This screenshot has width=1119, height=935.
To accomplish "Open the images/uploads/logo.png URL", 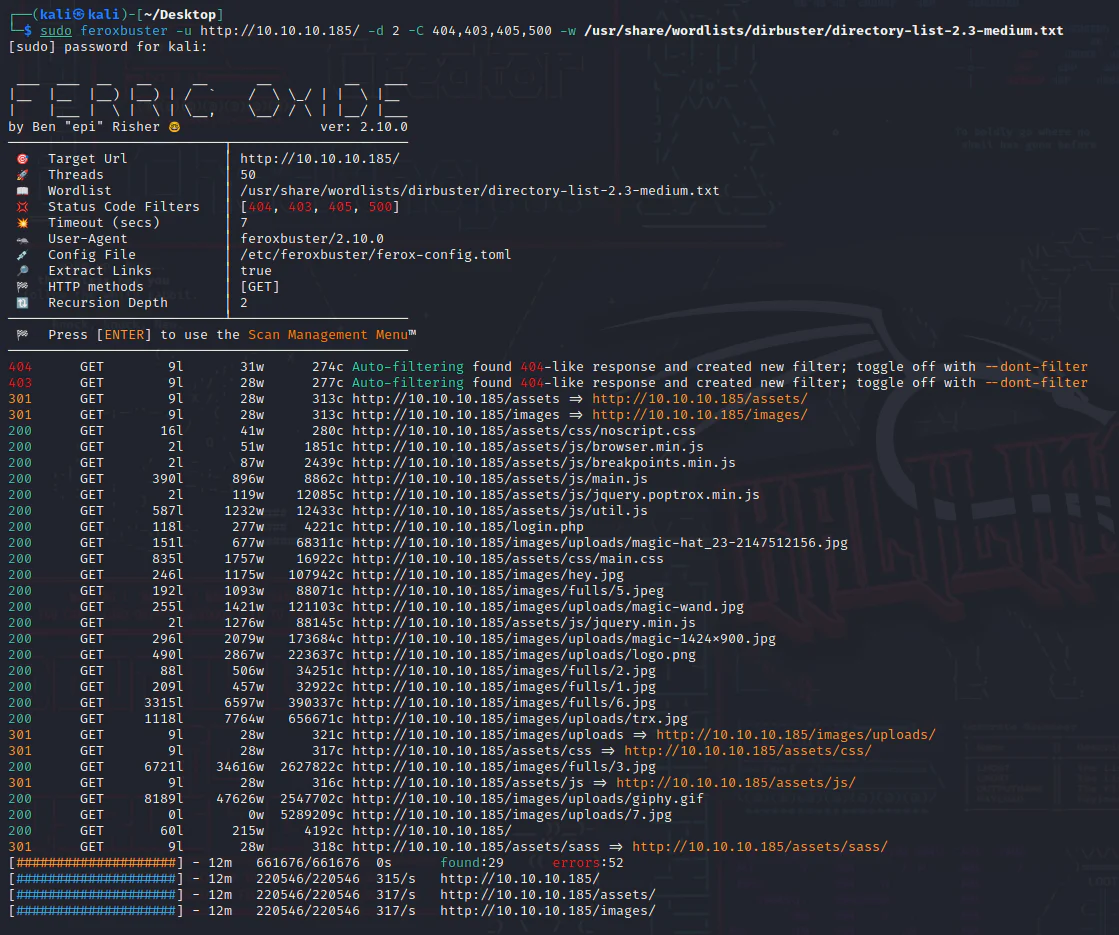I will (524, 654).
